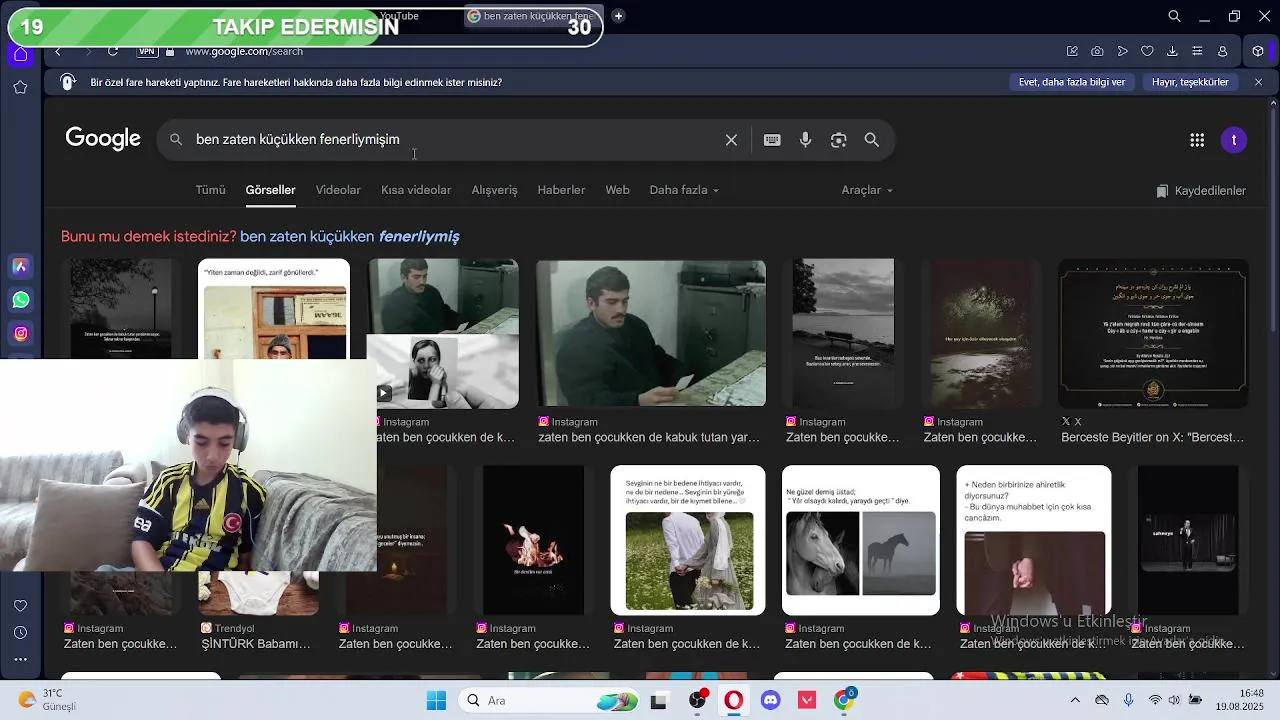
Task: Open downloads from browser toolbar
Action: (x=1172, y=51)
